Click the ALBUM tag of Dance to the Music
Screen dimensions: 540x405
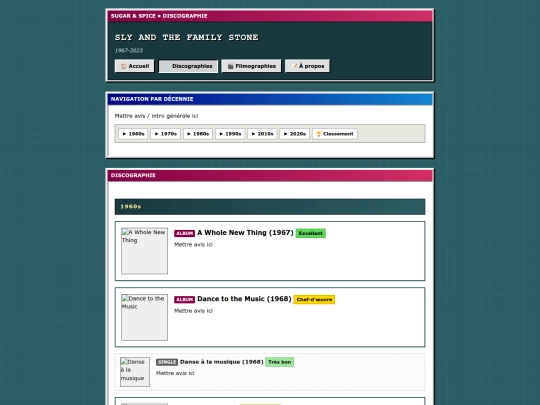(x=185, y=300)
